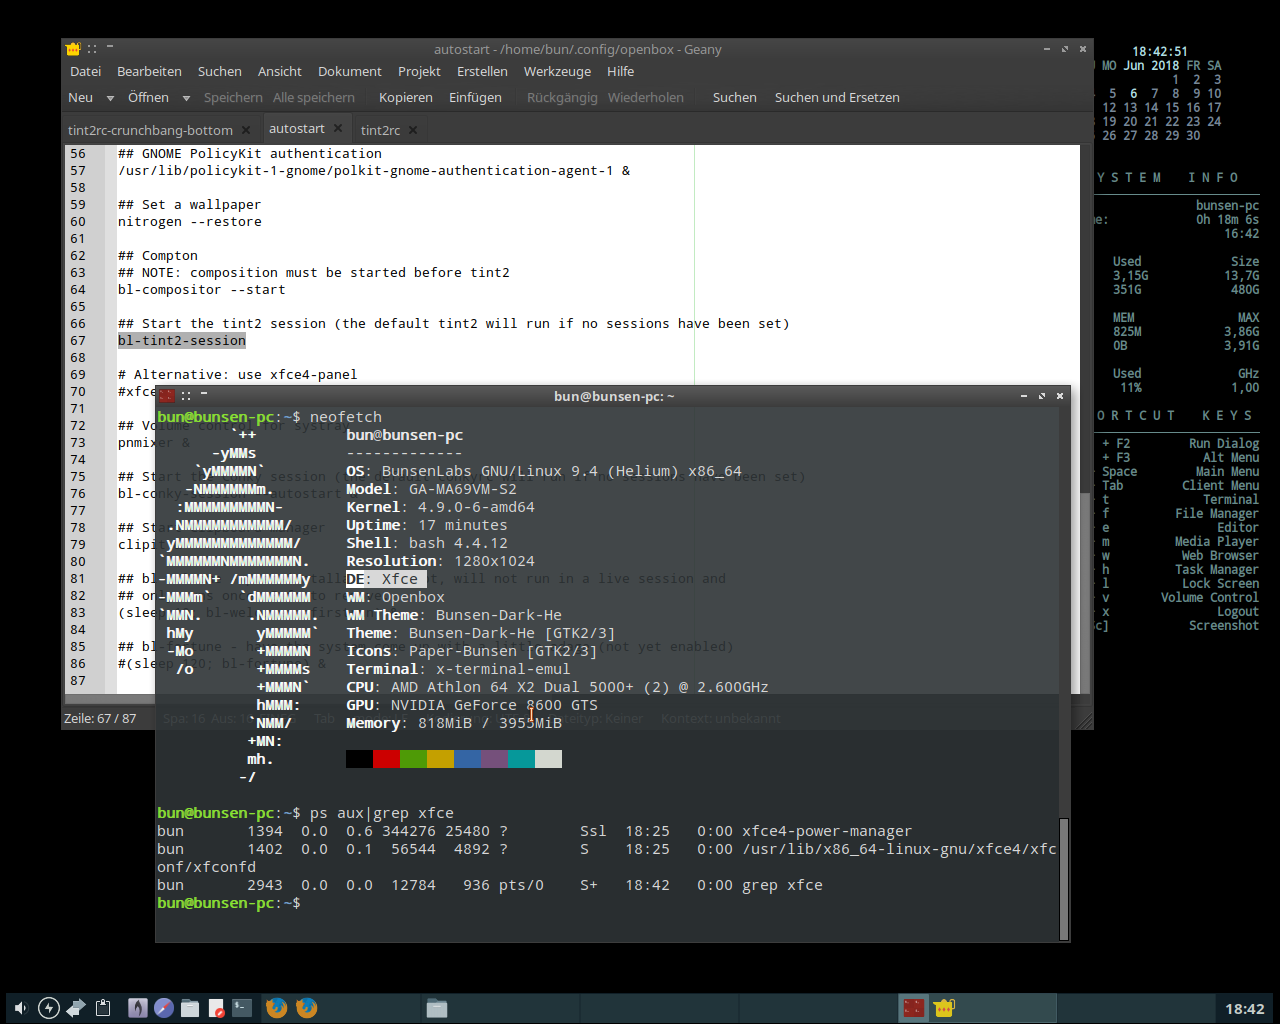
Task: Click the power manager circle icon
Action: coord(47,1007)
